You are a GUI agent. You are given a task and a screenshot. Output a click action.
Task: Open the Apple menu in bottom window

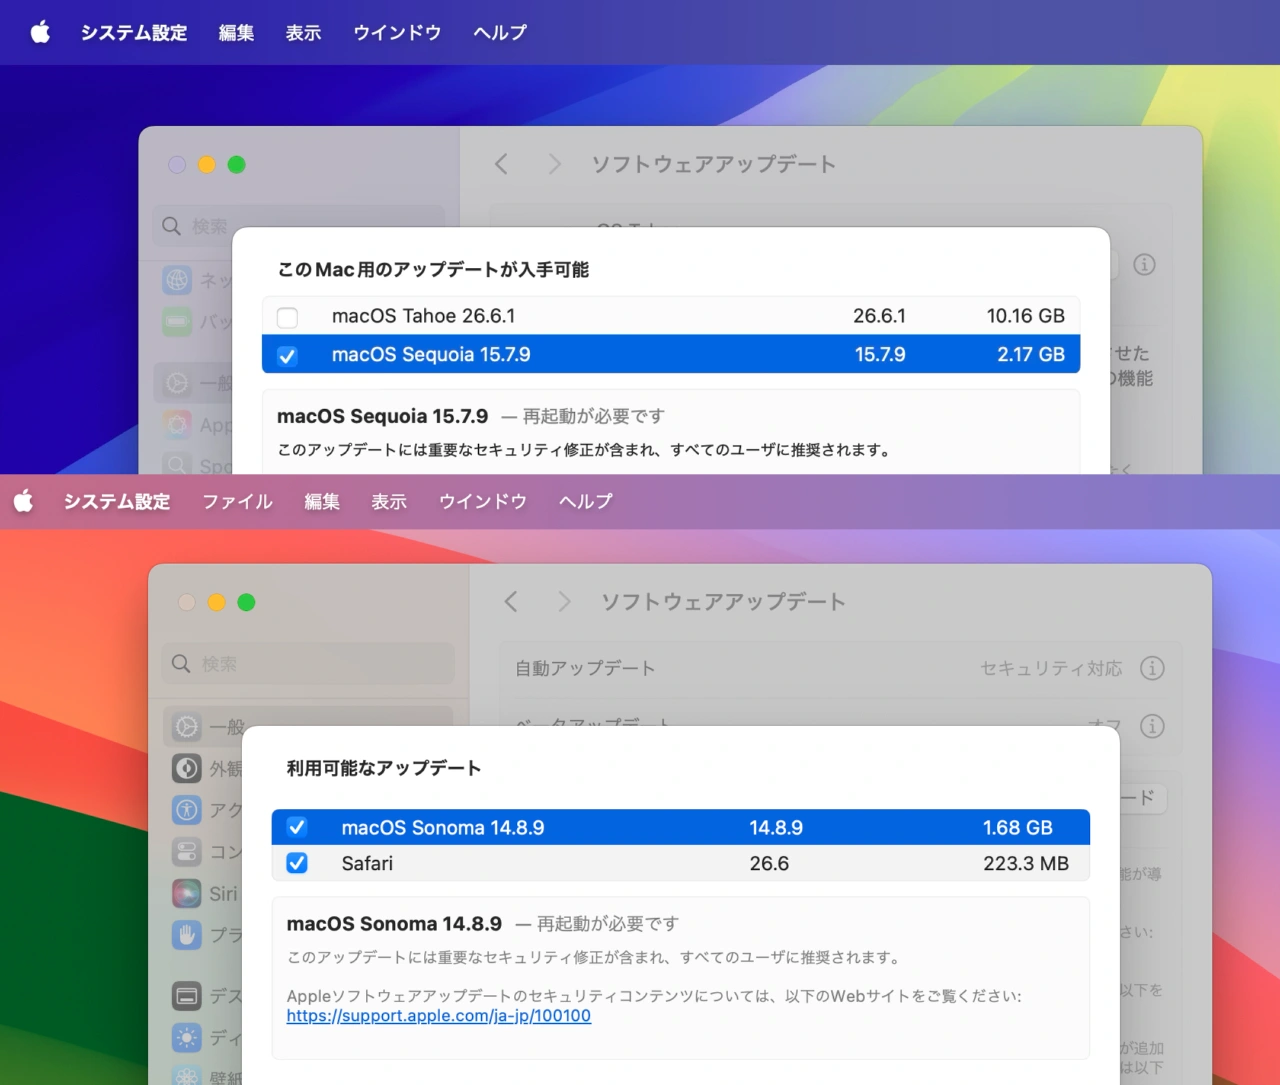point(24,501)
